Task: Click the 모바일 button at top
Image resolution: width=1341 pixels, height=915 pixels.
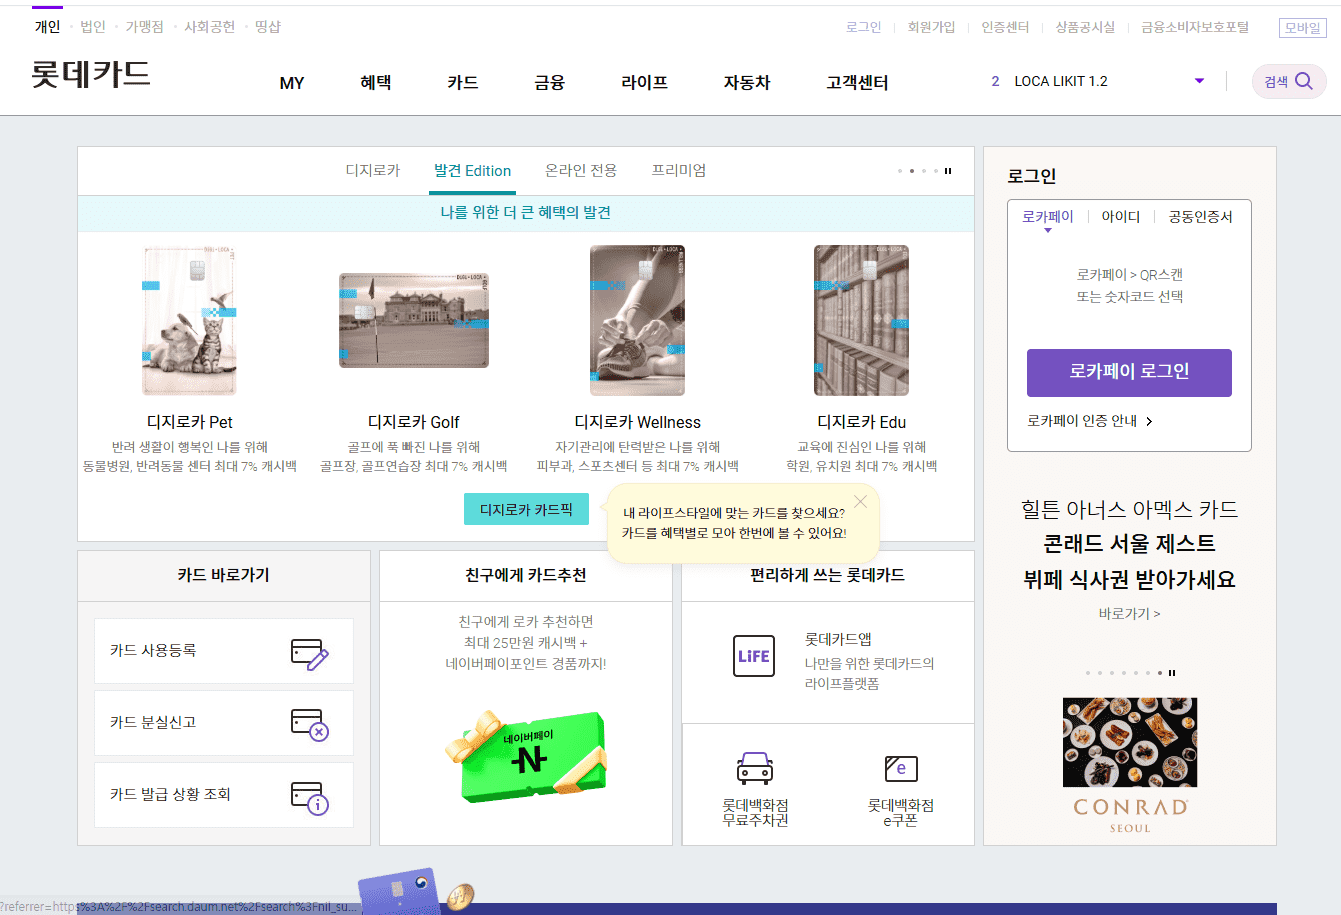Action: click(1303, 28)
